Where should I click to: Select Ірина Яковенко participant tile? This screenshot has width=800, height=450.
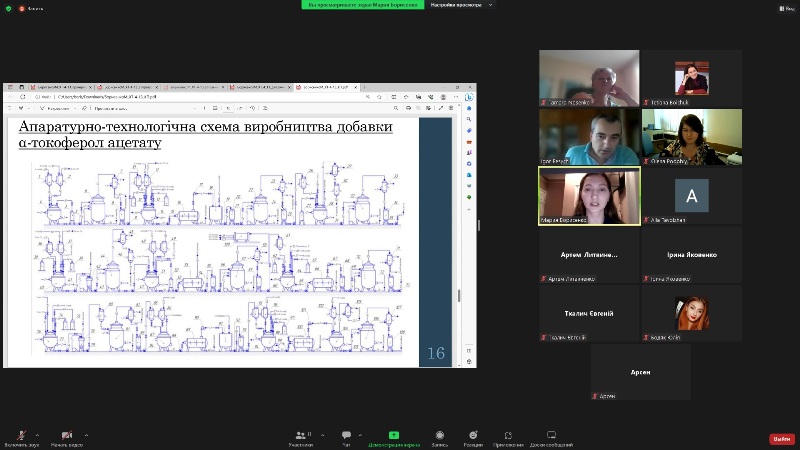point(691,255)
